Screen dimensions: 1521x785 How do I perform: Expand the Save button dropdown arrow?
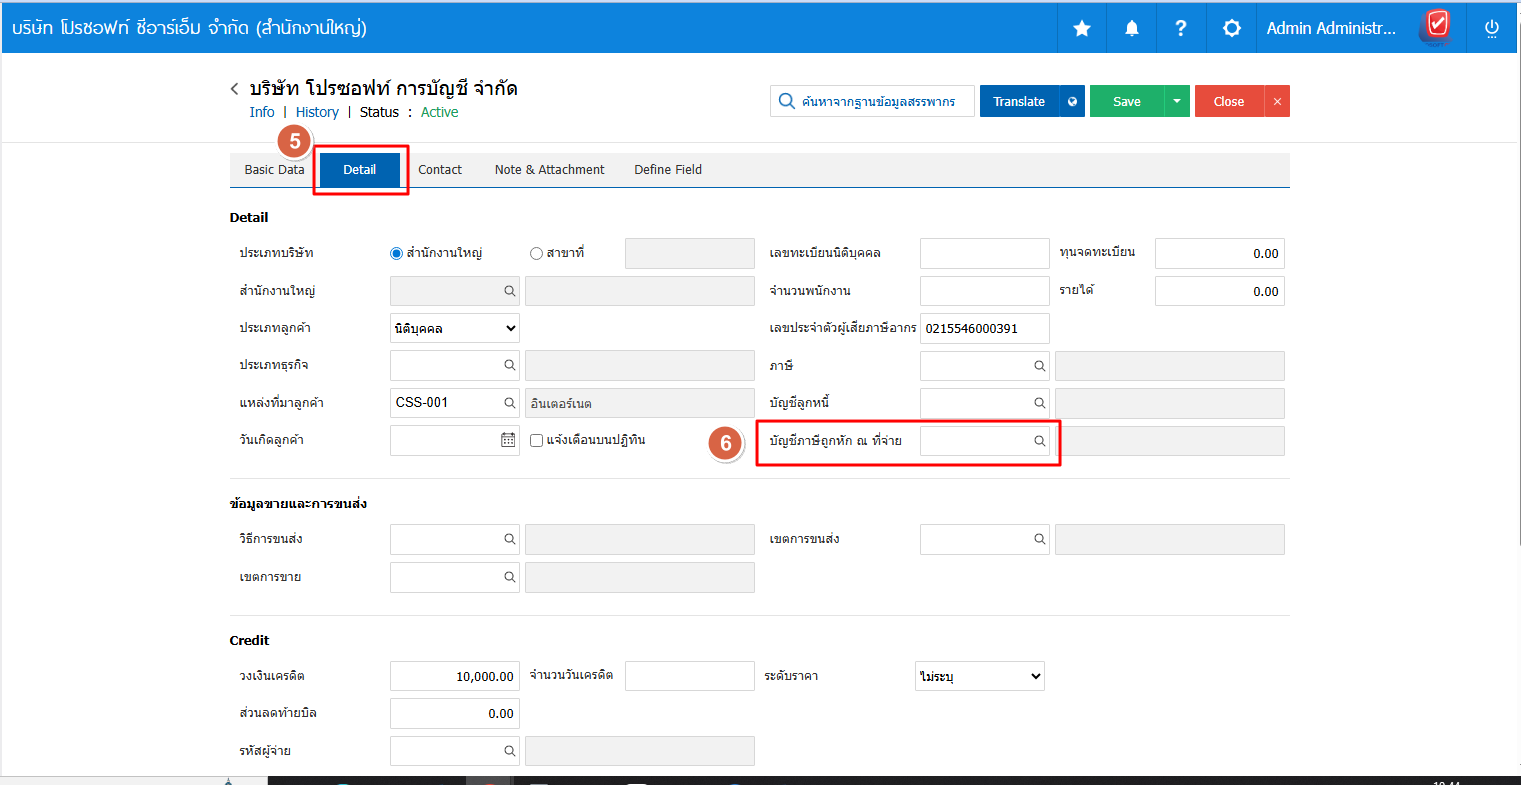point(1177,101)
